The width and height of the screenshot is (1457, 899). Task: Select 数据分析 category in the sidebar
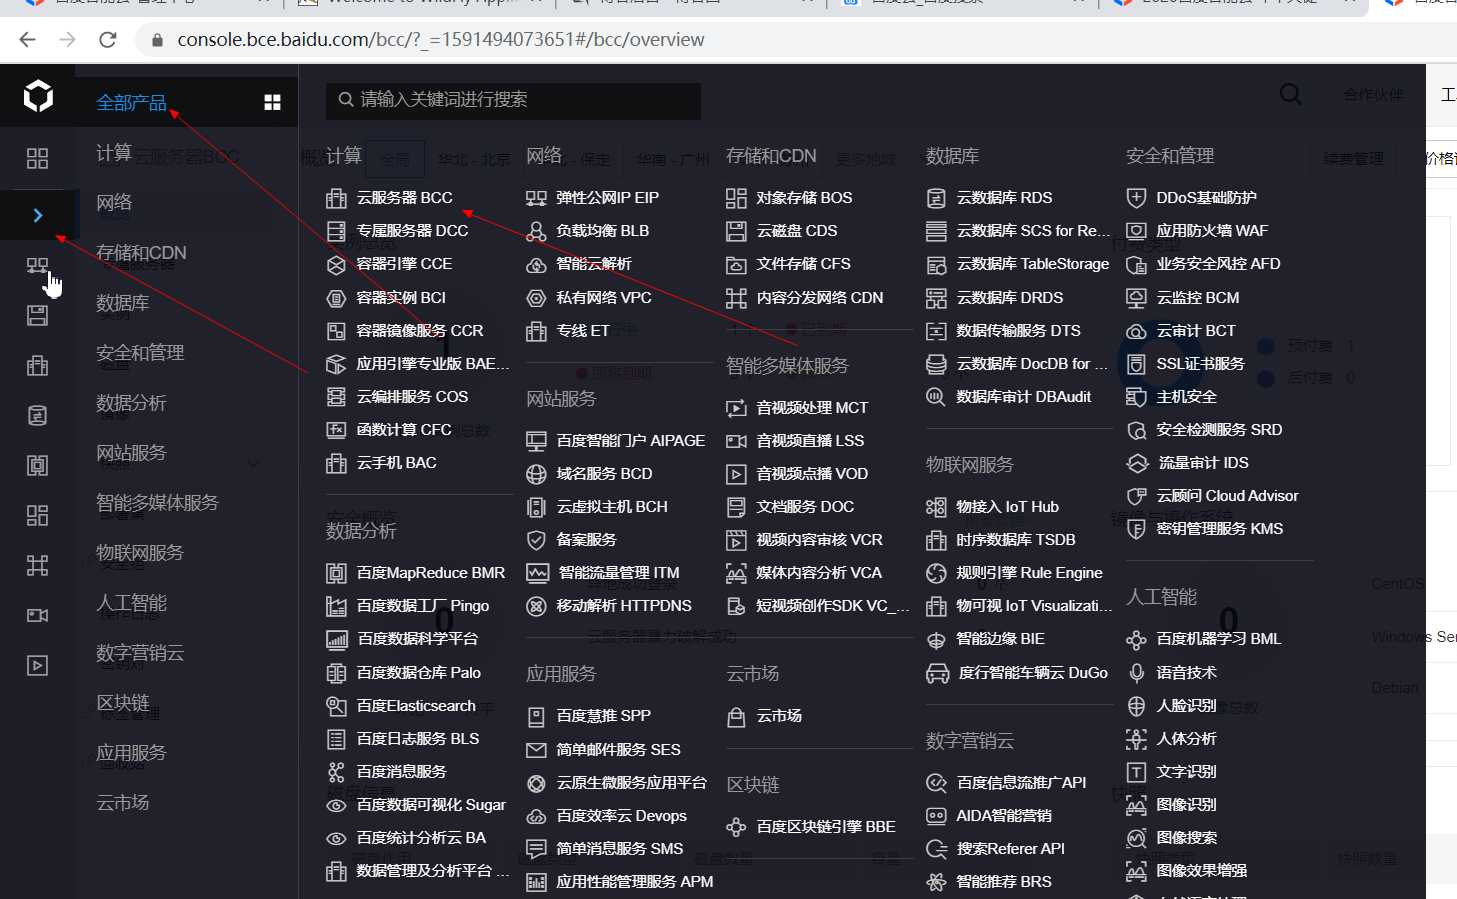131,403
